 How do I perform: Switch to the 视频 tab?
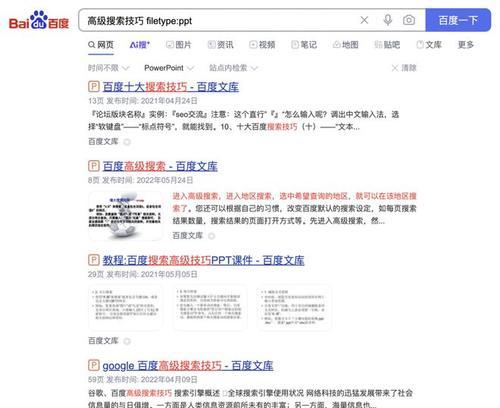[262, 45]
